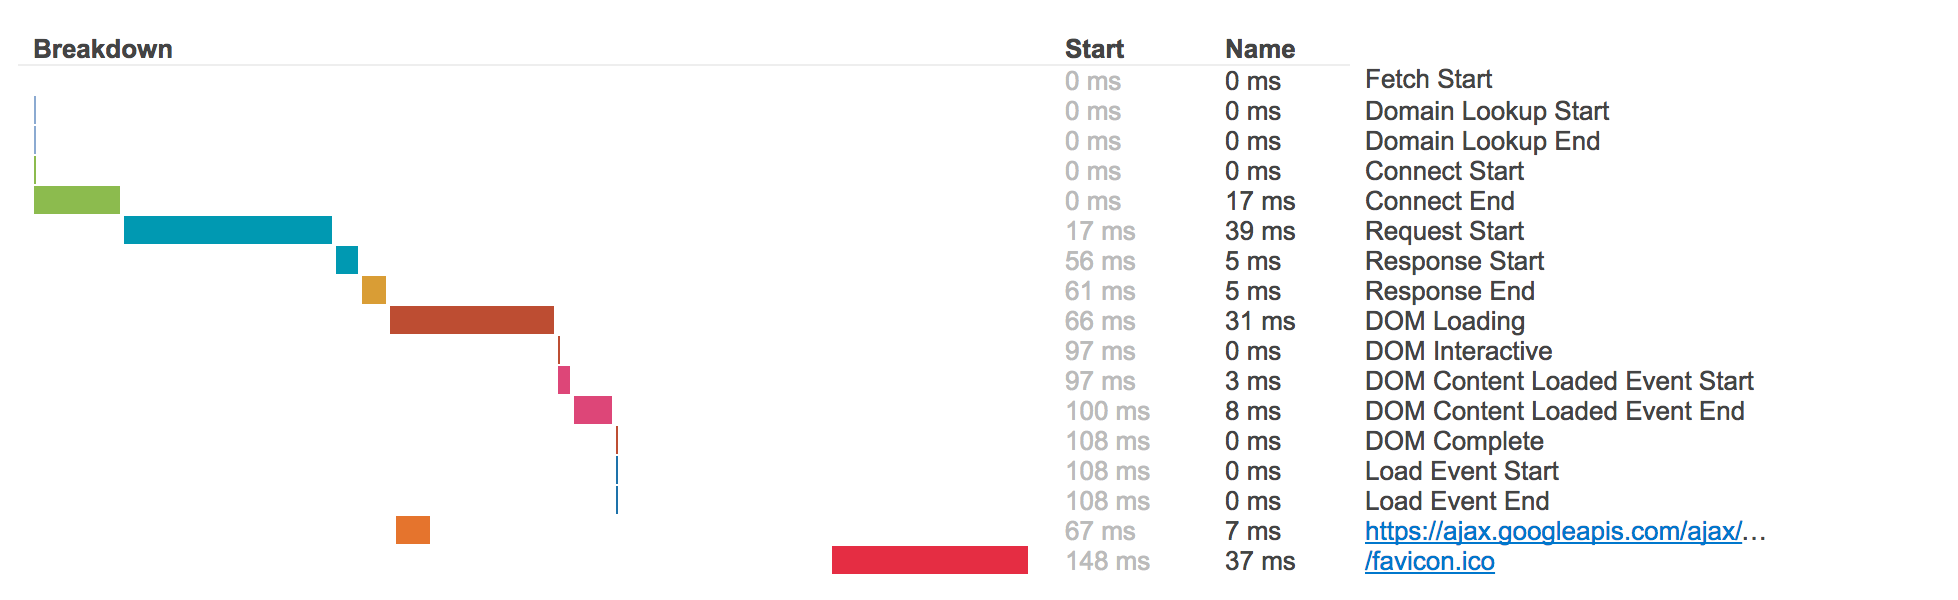Click the small teal Response Start bar
Screen dimensions: 1958x600
pos(347,260)
